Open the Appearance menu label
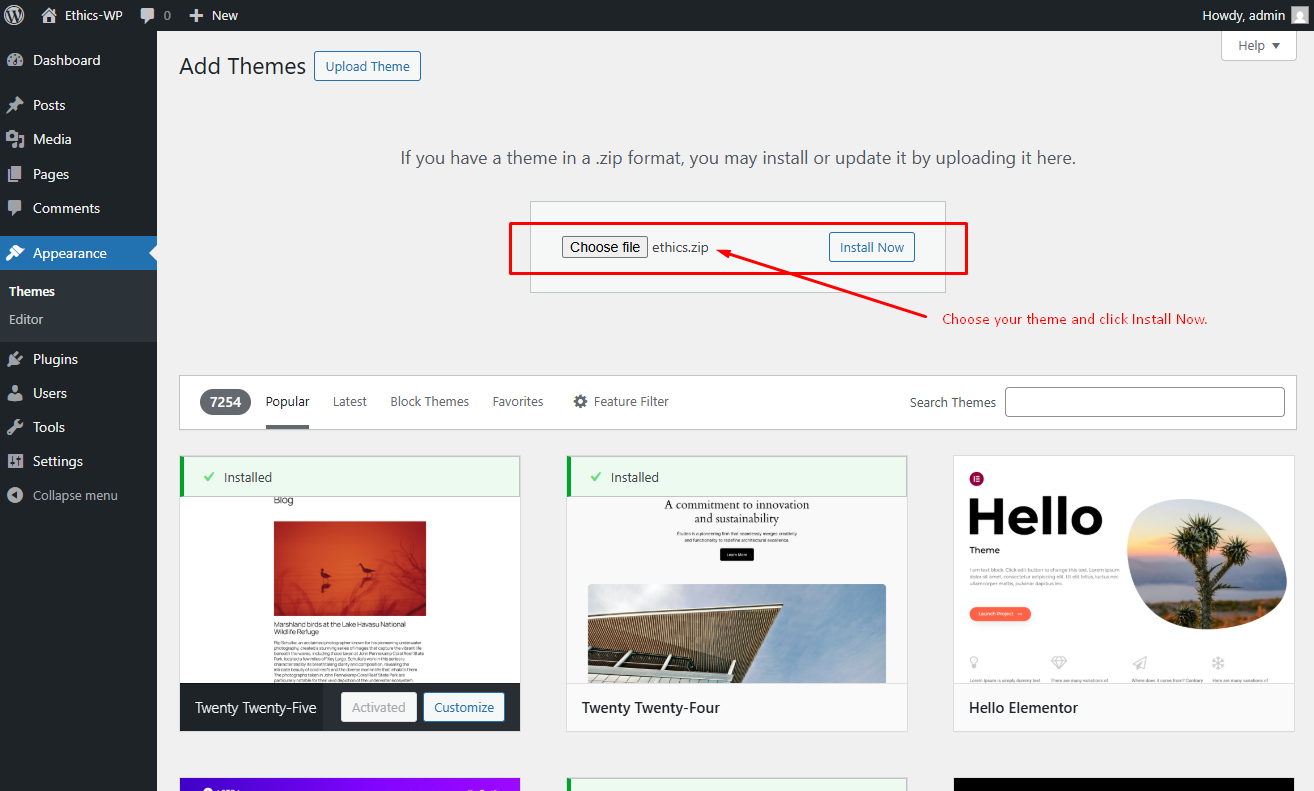 (x=70, y=253)
